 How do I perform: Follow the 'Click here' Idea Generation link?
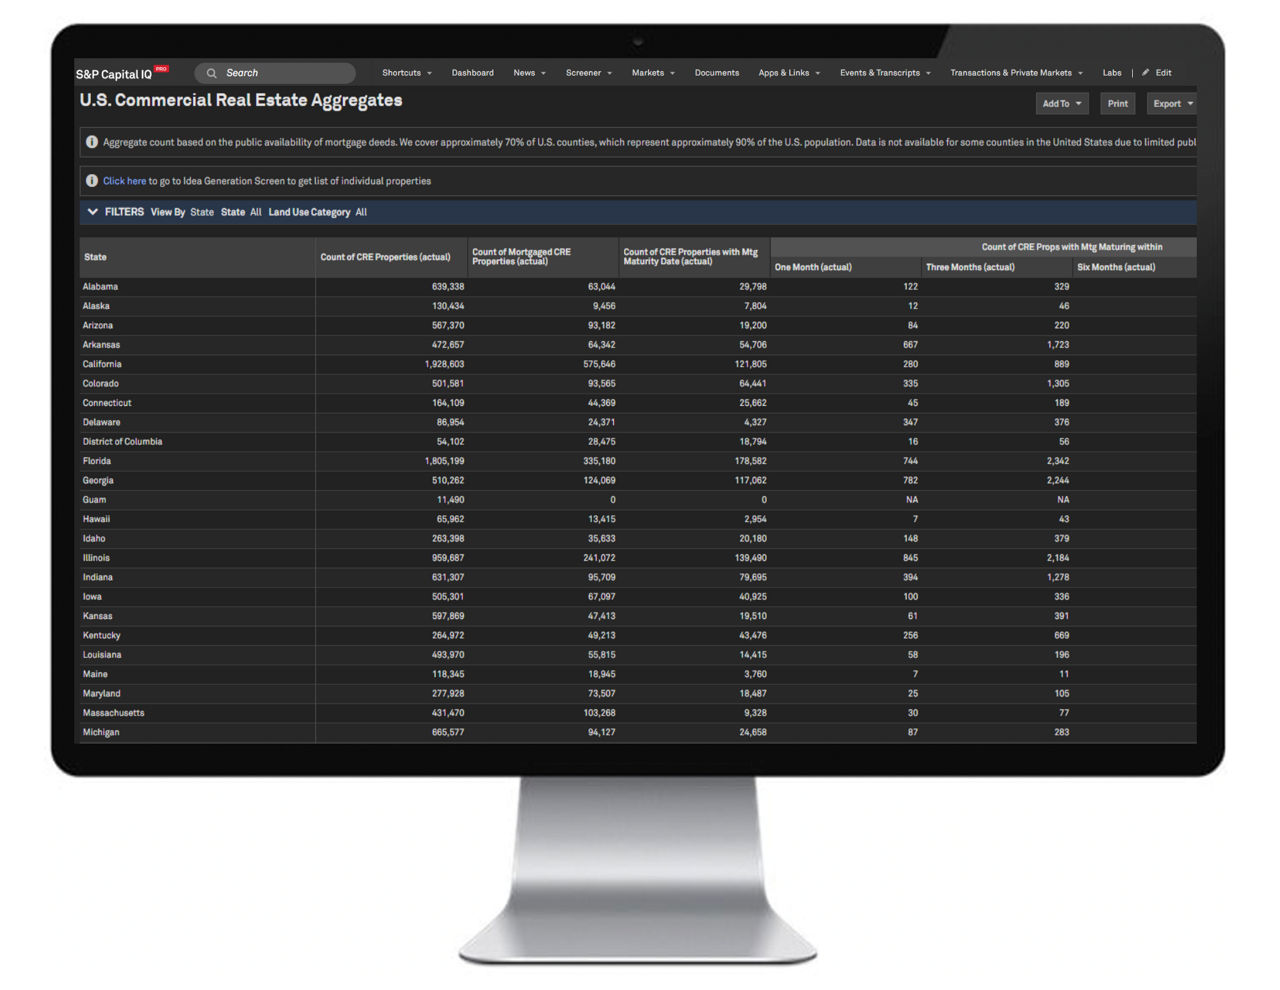click(x=124, y=181)
